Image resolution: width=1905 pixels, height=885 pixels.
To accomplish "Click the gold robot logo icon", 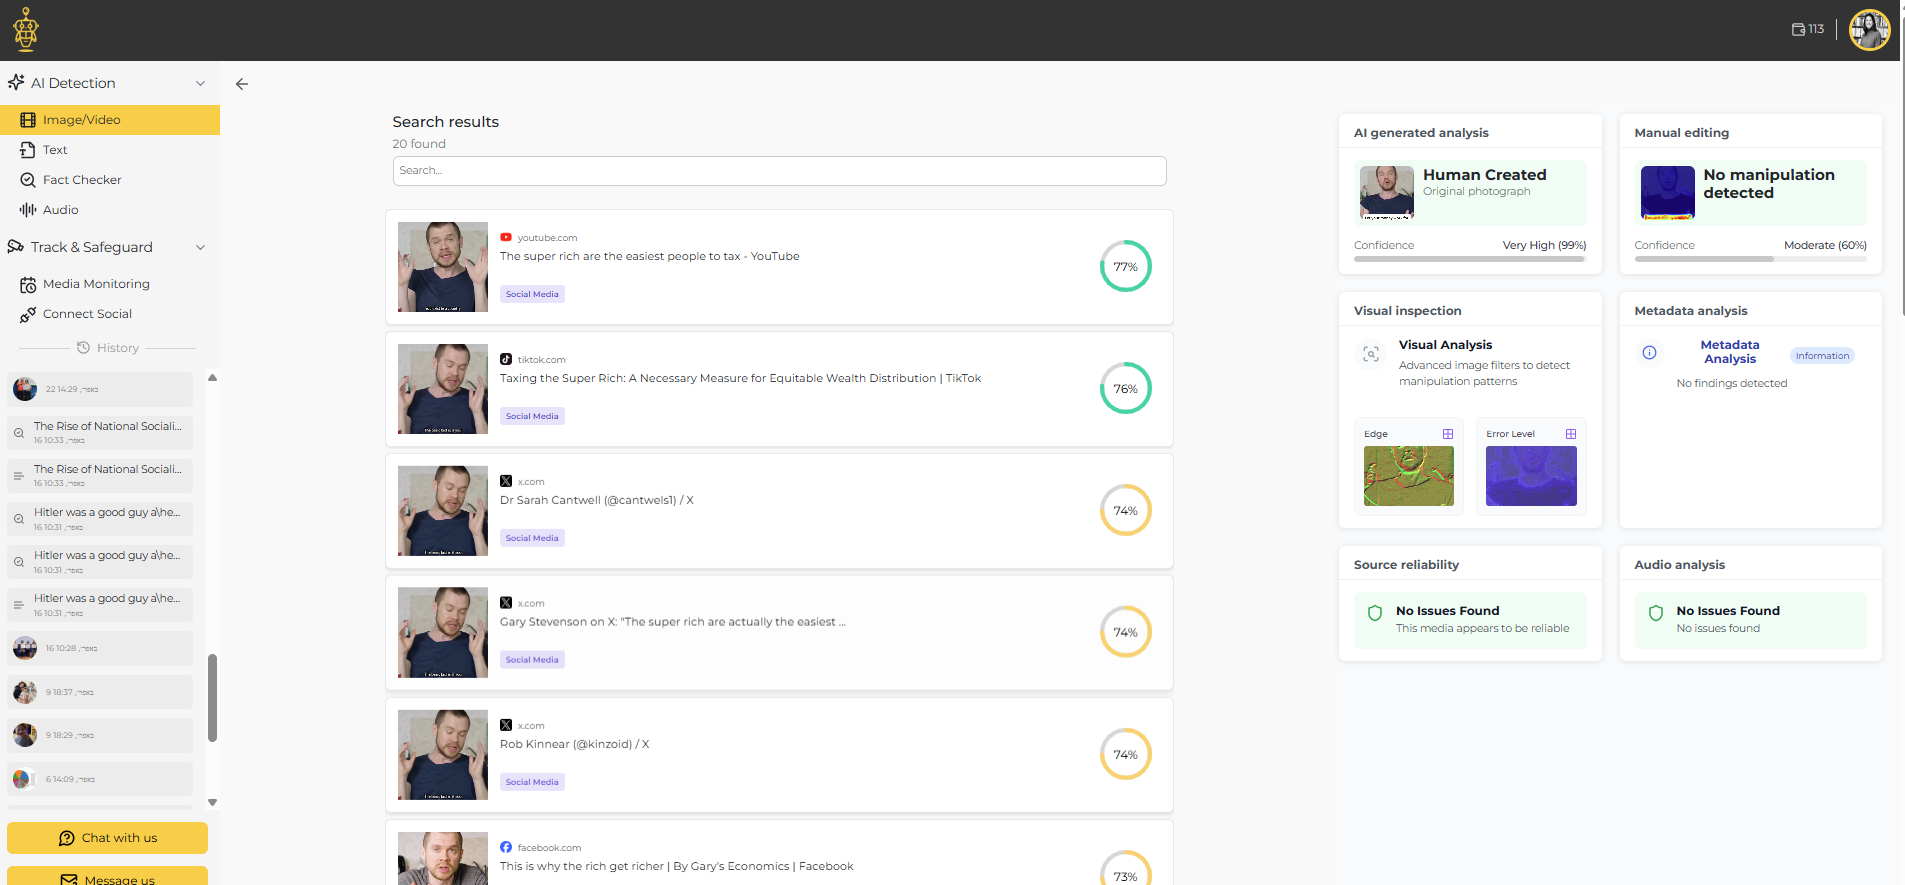I will 26,30.
